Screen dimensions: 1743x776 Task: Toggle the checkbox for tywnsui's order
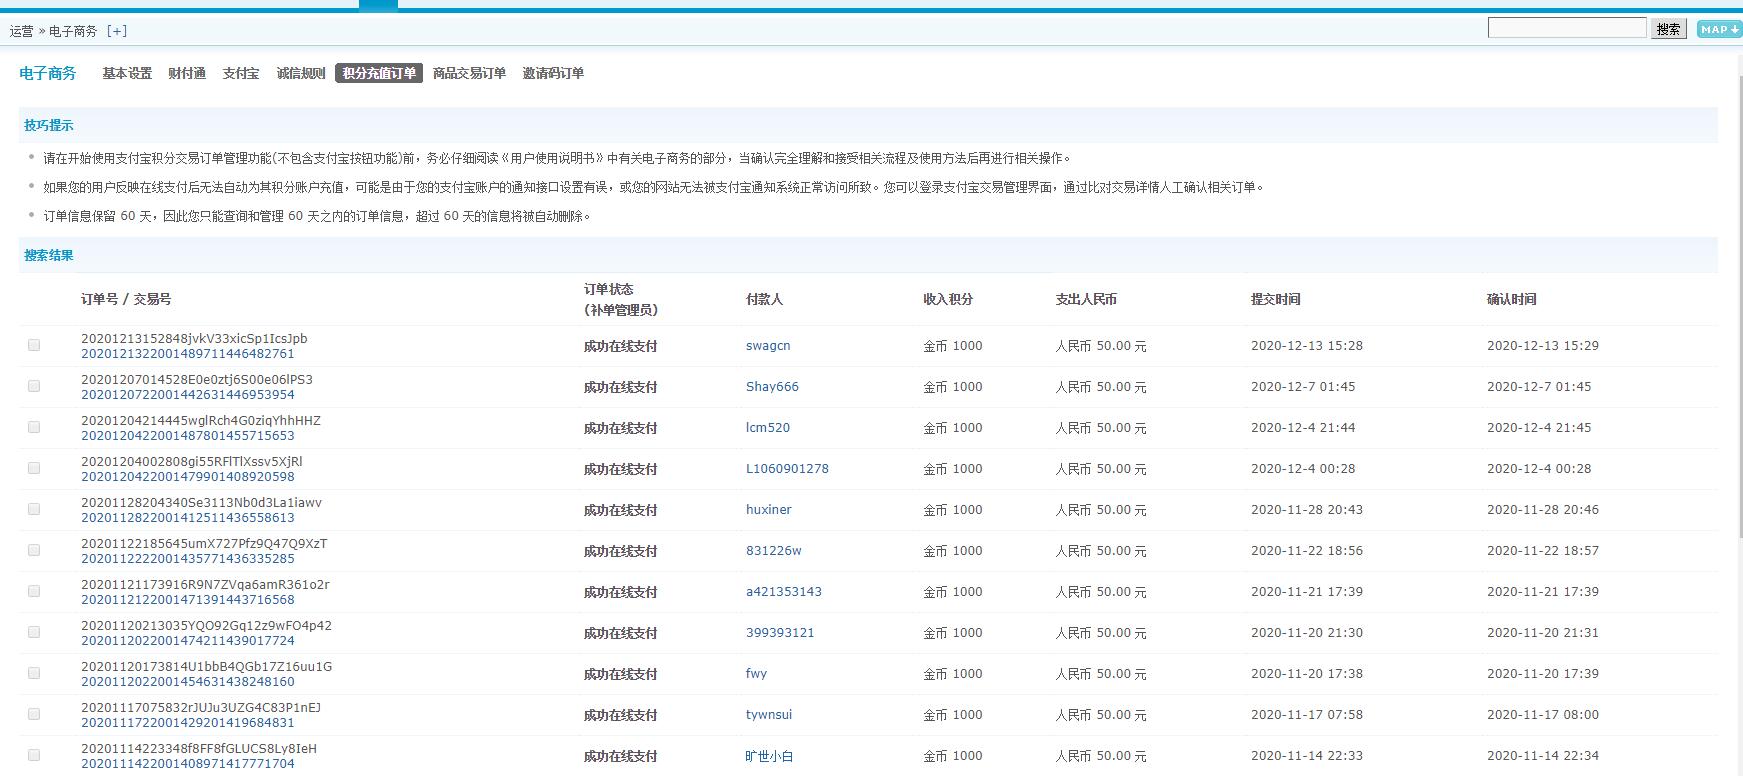point(34,714)
